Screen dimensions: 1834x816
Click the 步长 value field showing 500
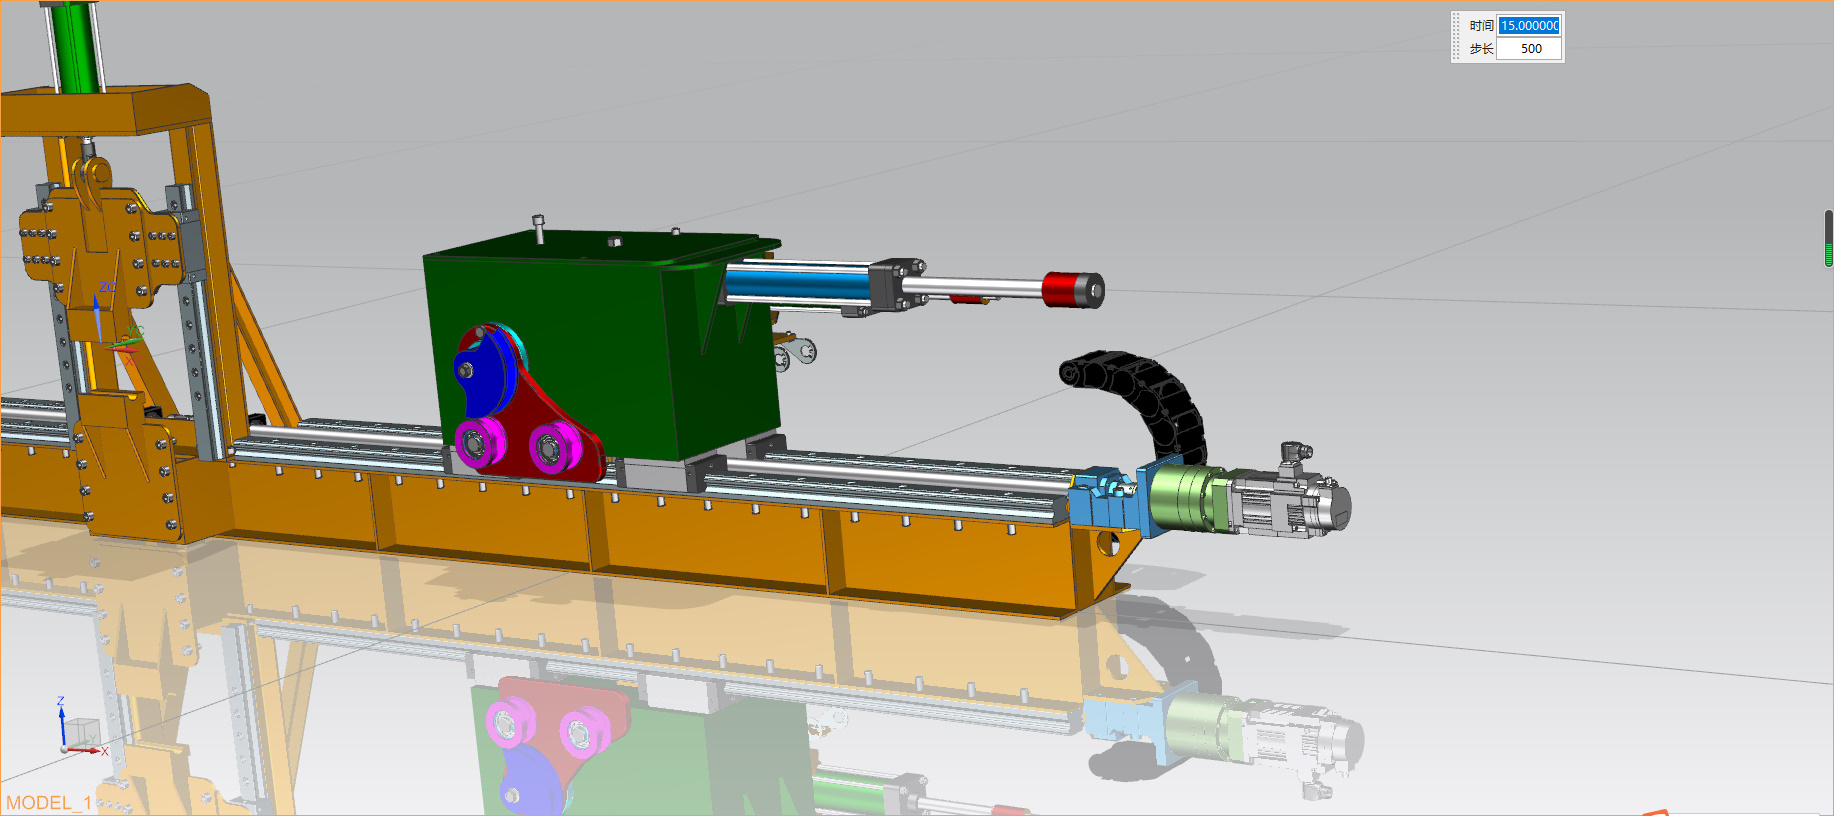(x=1529, y=49)
